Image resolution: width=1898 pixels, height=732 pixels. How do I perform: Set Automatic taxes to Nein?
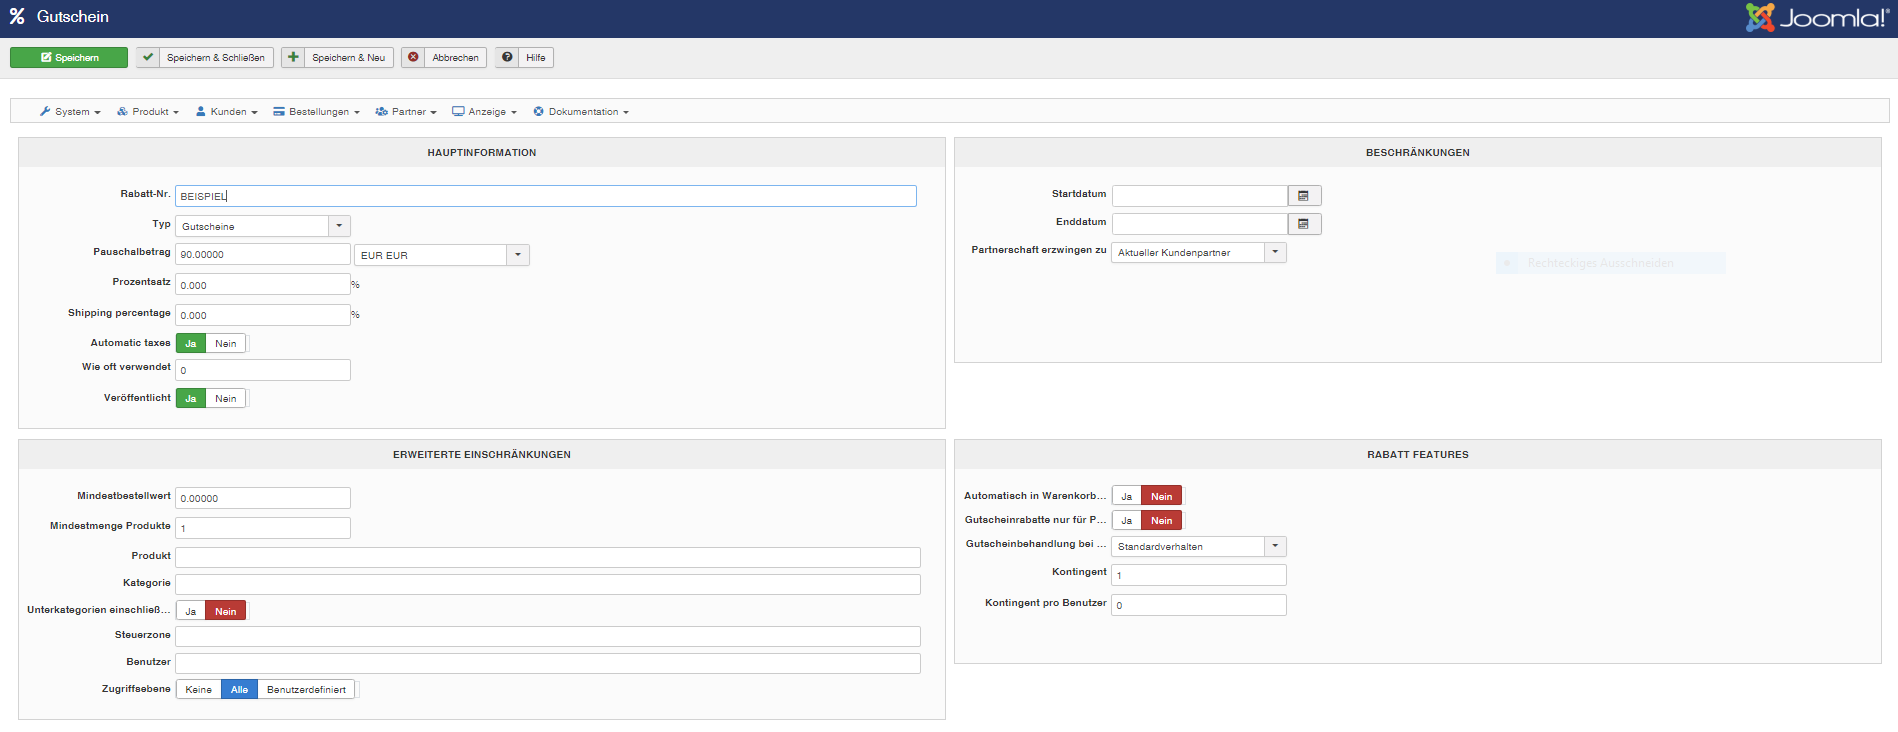click(x=226, y=344)
